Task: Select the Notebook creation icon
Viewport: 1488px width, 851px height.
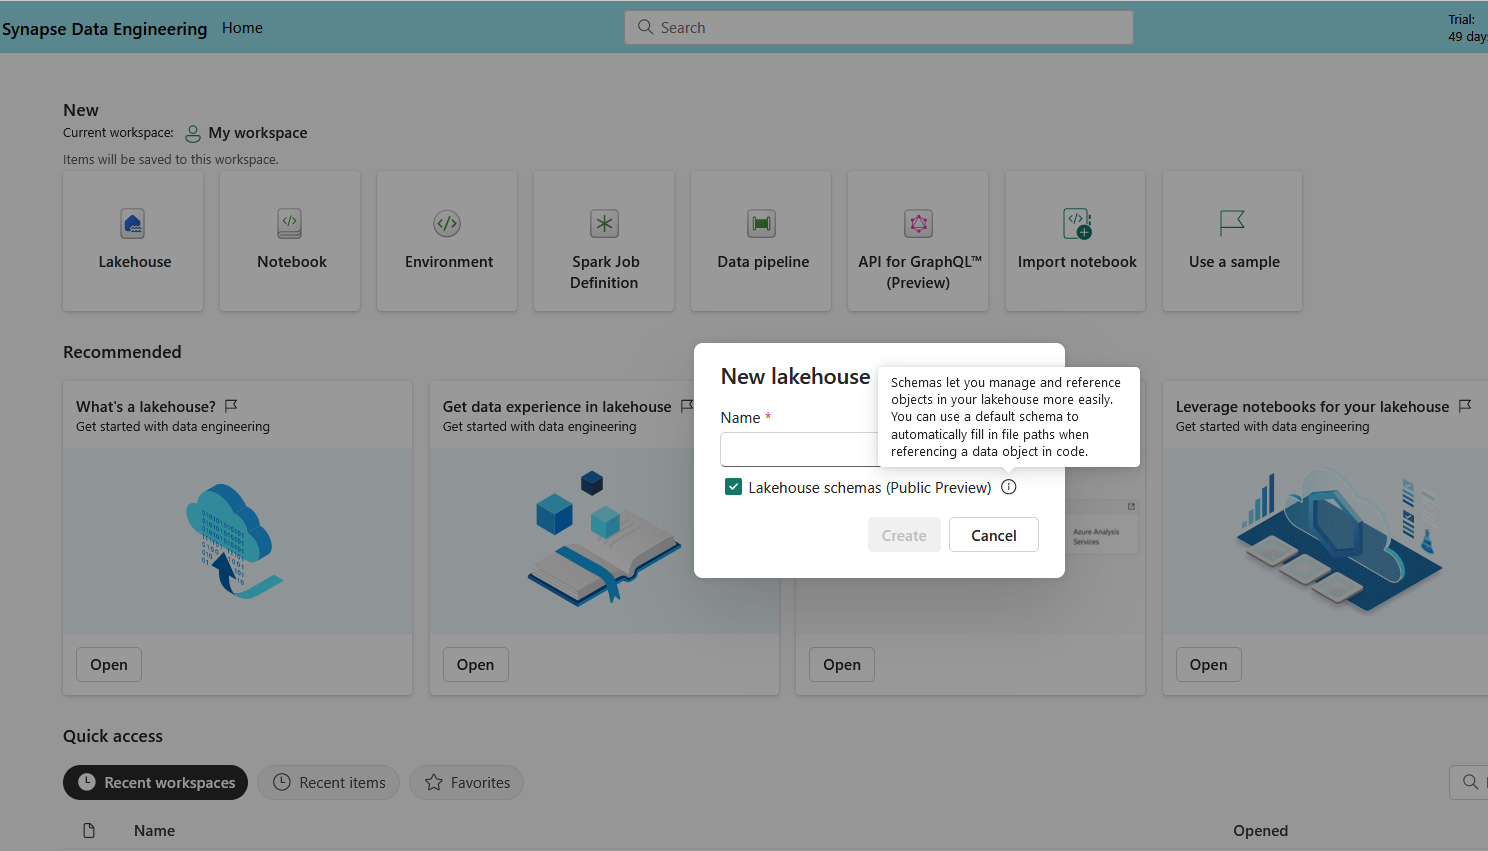Action: [x=290, y=223]
